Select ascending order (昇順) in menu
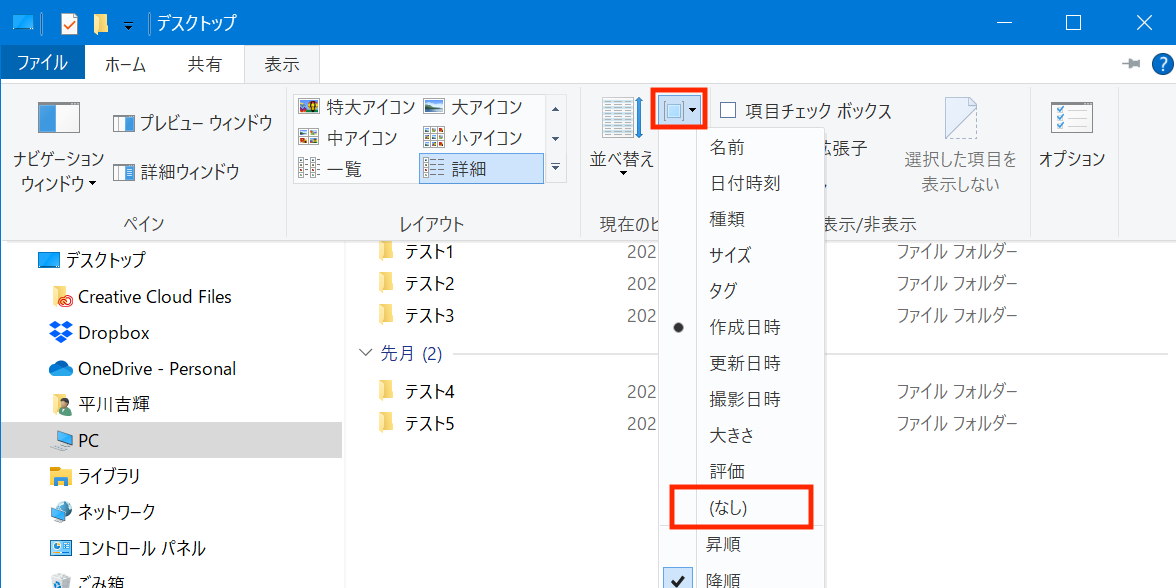This screenshot has width=1176, height=588. (x=723, y=544)
